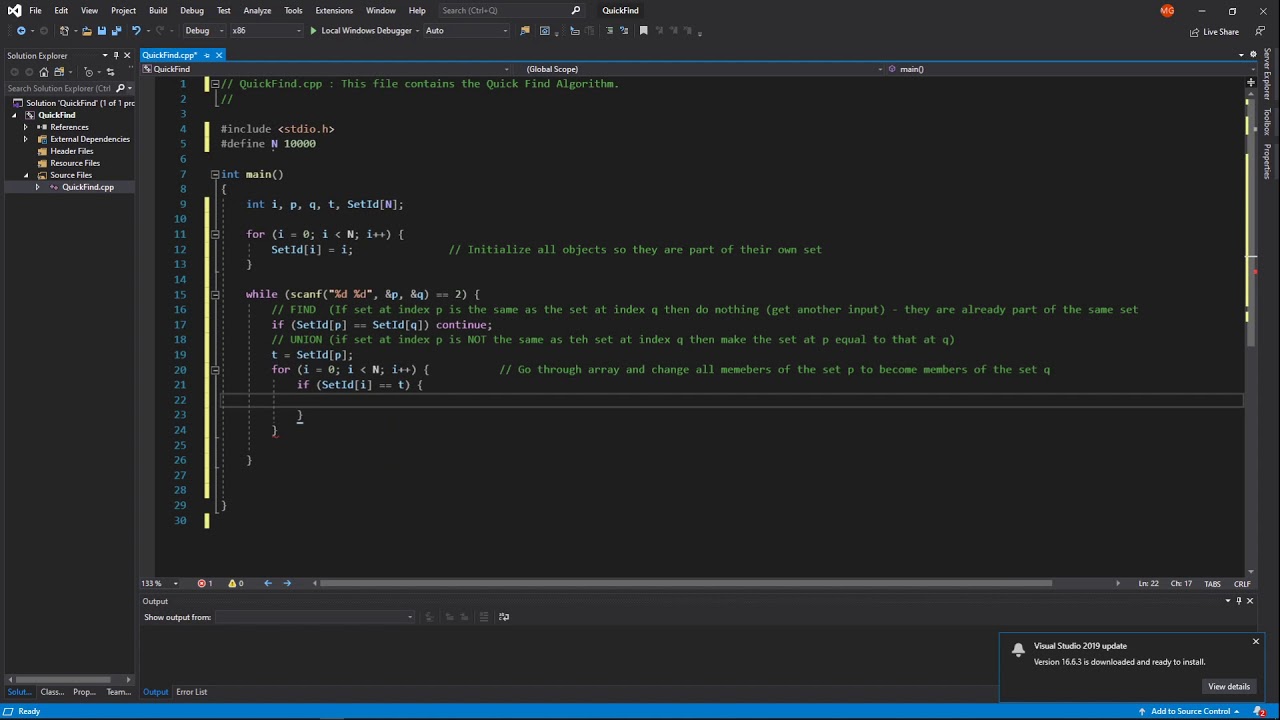Screen dimensions: 1280x720
Task: Collapse the while loop code block
Action: [x=215, y=295]
